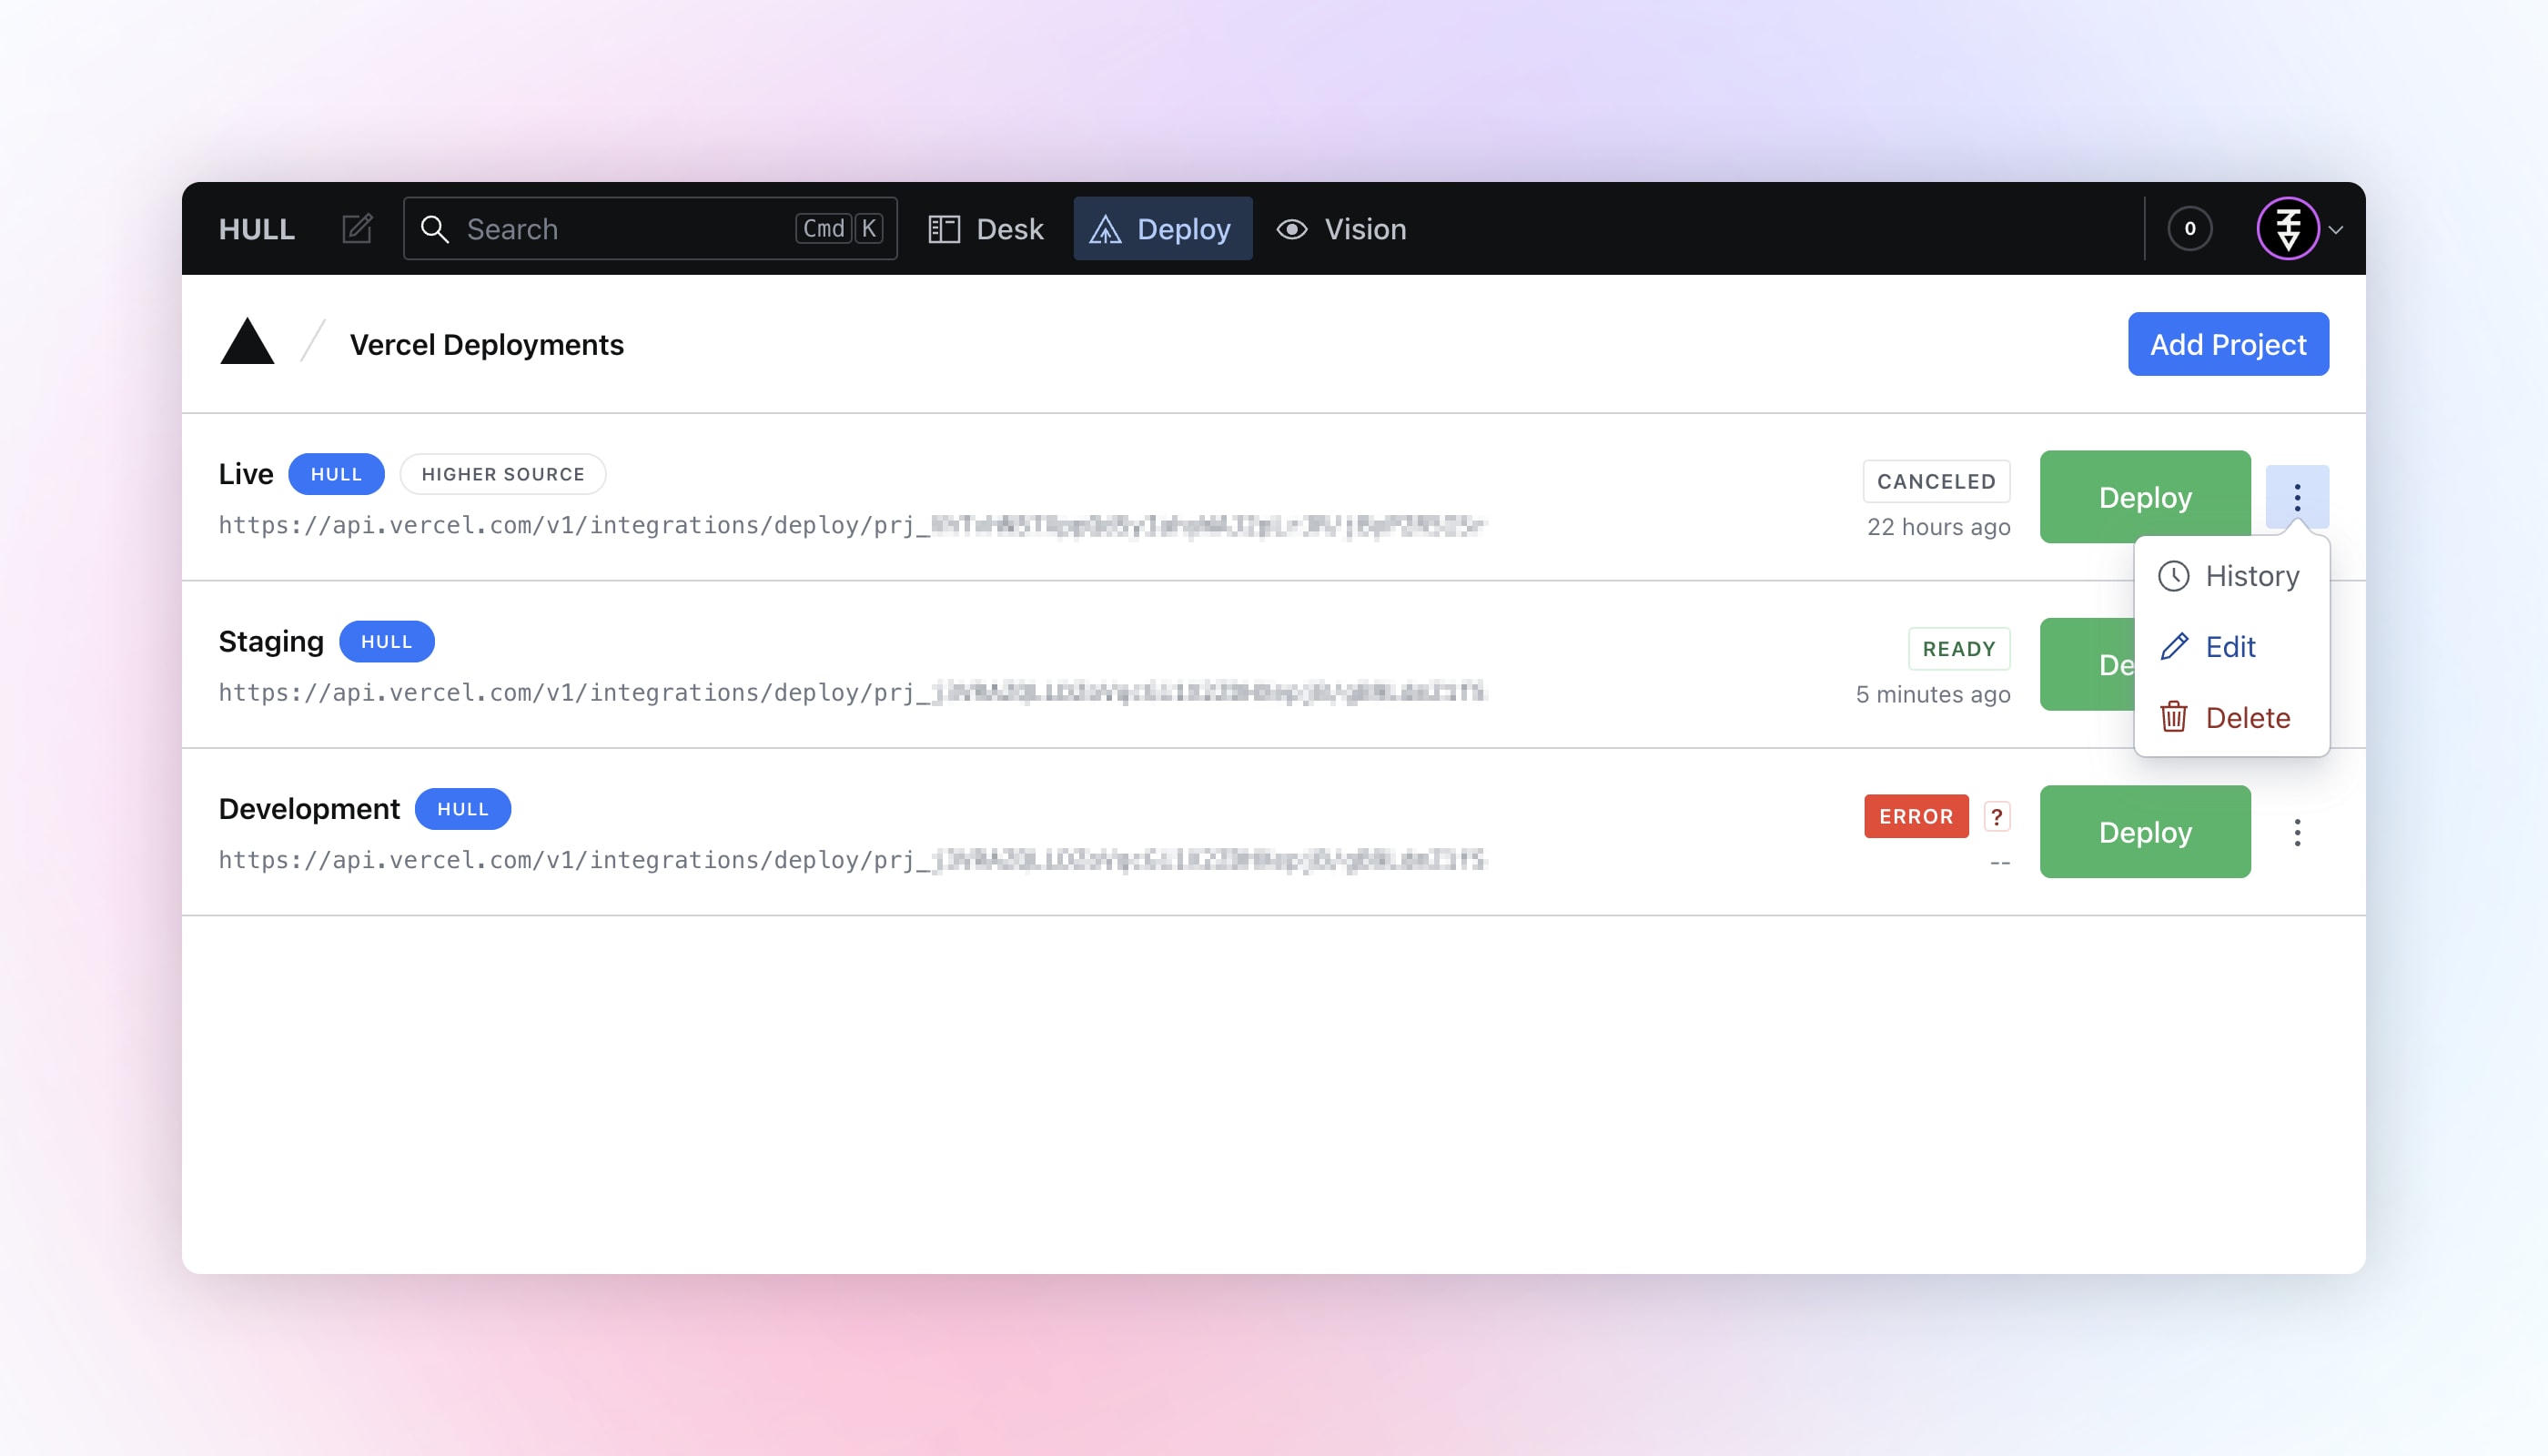Select Edit from the context menu

point(2231,646)
